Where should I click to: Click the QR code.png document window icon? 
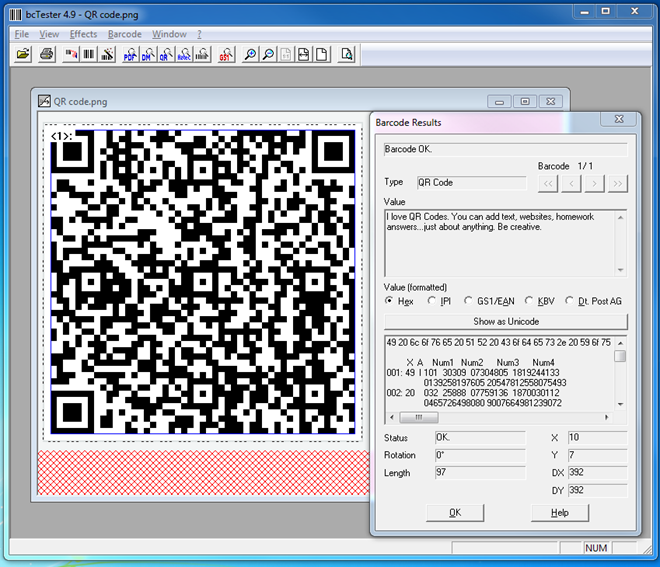[x=44, y=101]
